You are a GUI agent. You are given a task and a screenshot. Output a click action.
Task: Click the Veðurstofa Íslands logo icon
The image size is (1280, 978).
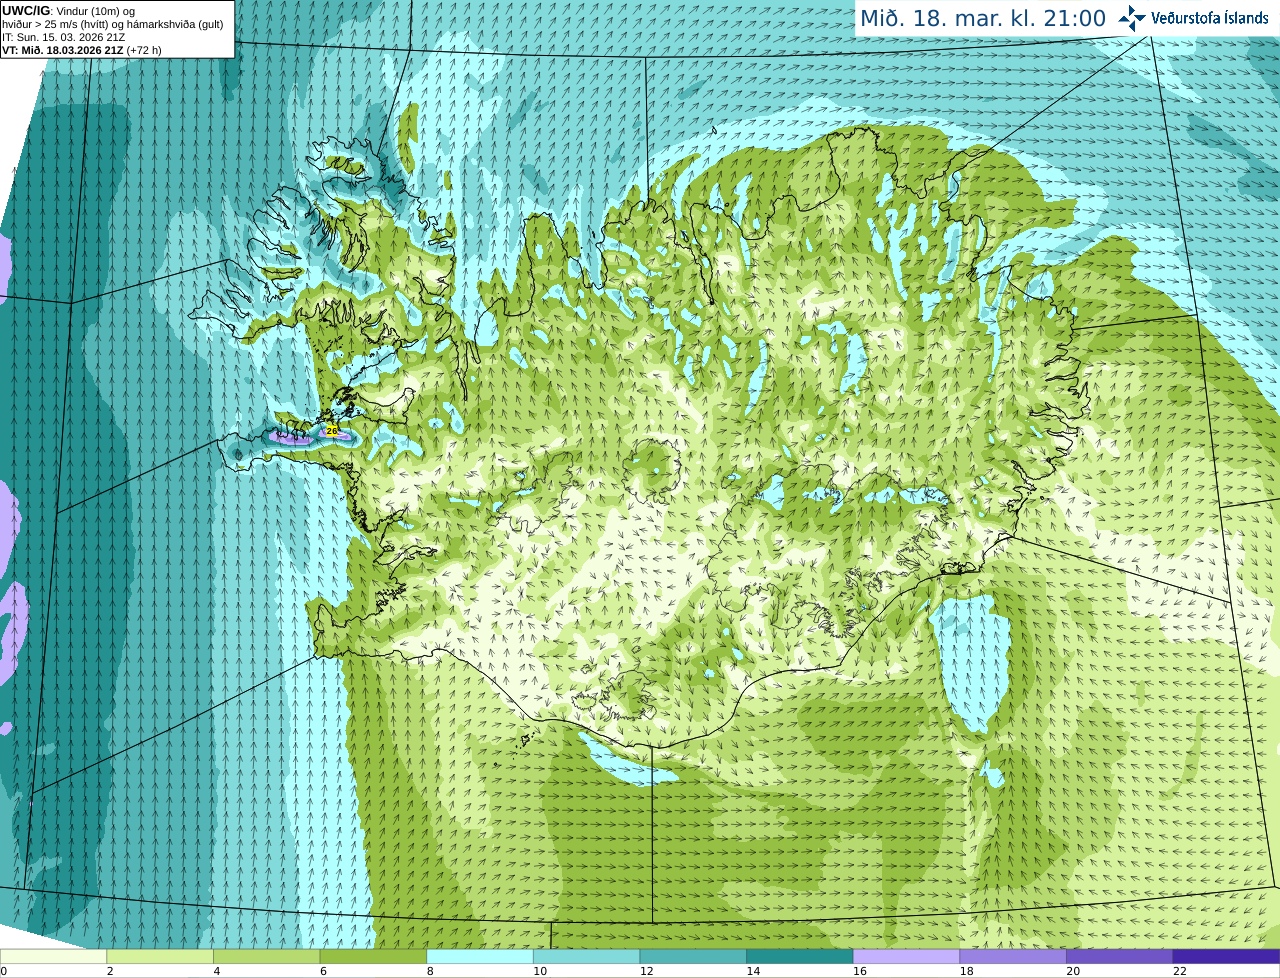coord(1132,18)
